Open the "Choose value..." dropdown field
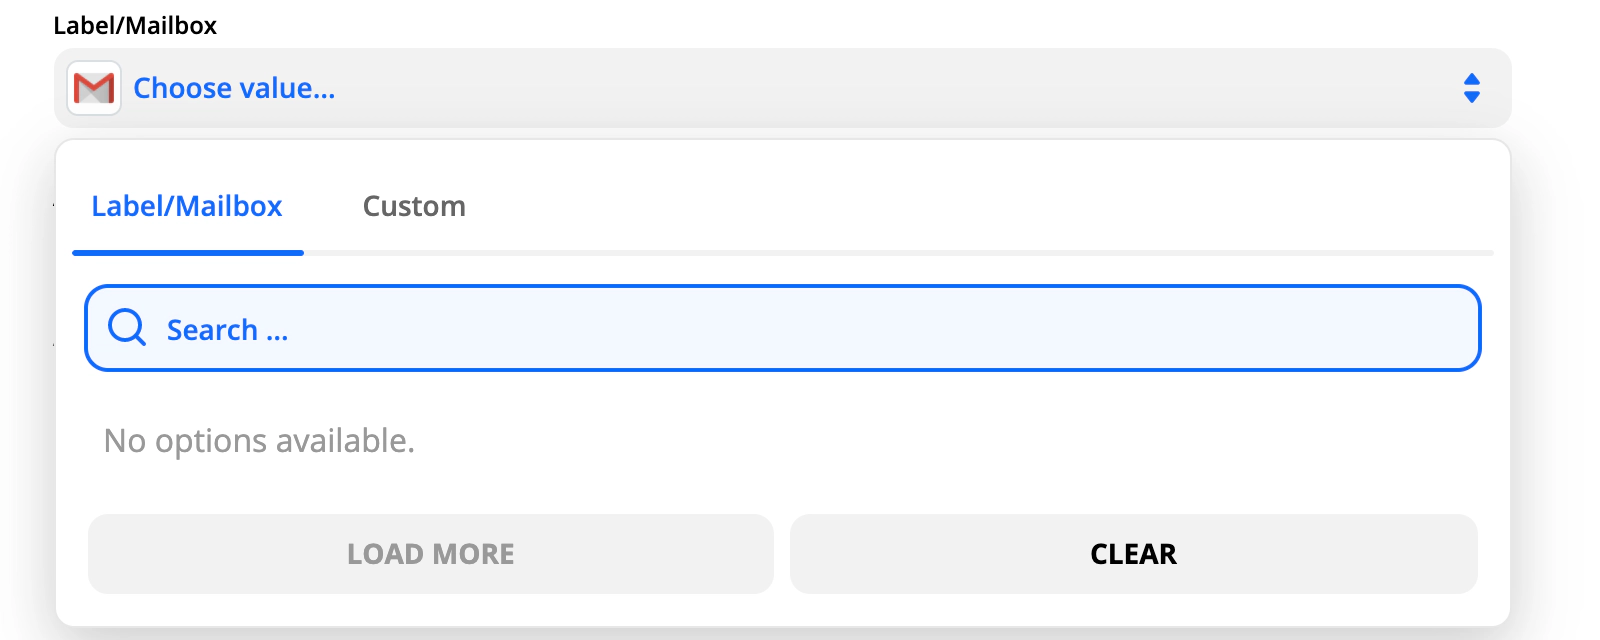The image size is (1600, 640). [x=780, y=88]
